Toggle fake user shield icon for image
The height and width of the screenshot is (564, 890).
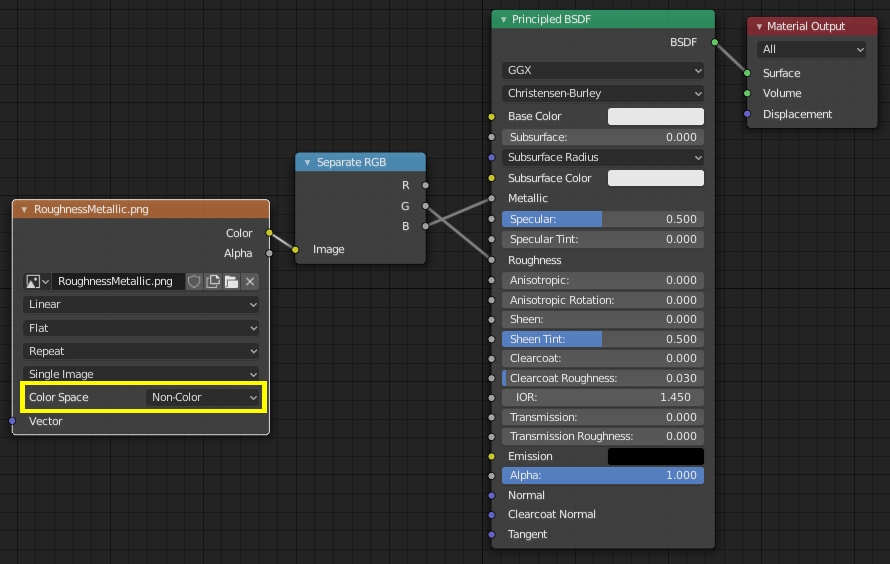[195, 282]
